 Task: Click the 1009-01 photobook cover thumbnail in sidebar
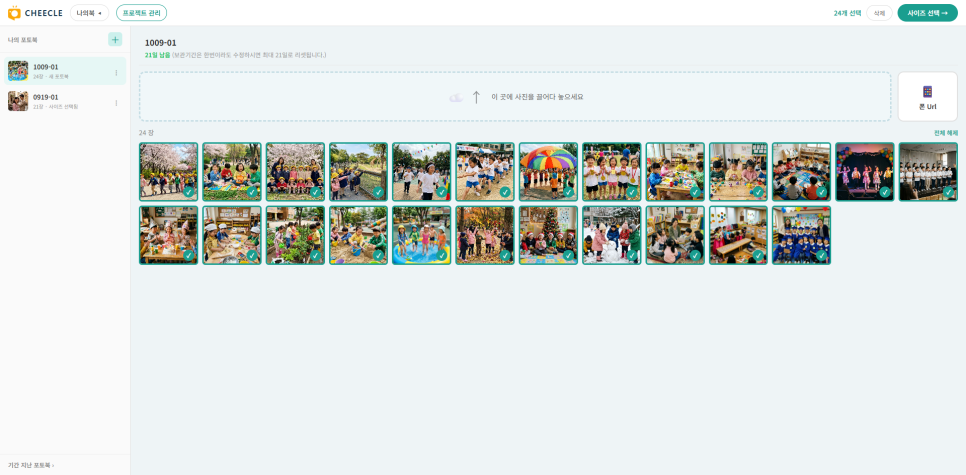click(18, 71)
